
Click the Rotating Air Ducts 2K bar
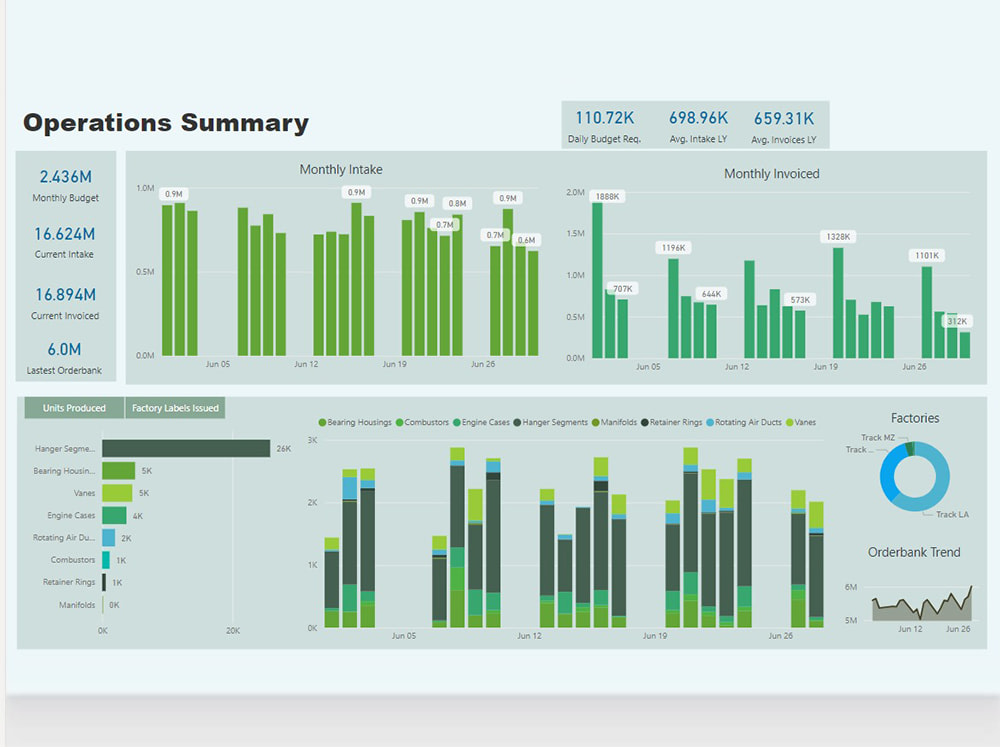108,538
